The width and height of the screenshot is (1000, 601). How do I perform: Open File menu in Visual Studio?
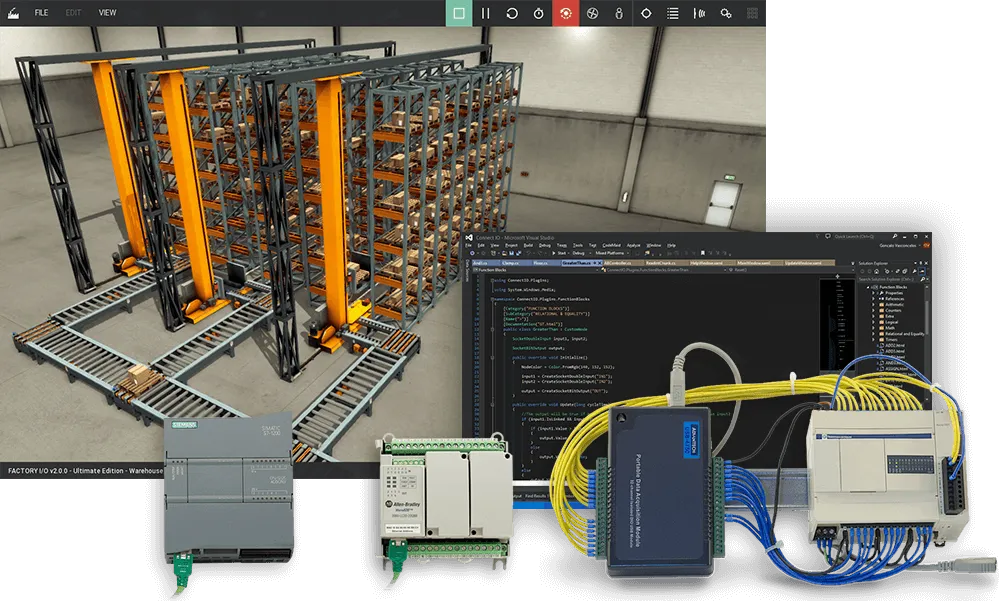pos(468,246)
